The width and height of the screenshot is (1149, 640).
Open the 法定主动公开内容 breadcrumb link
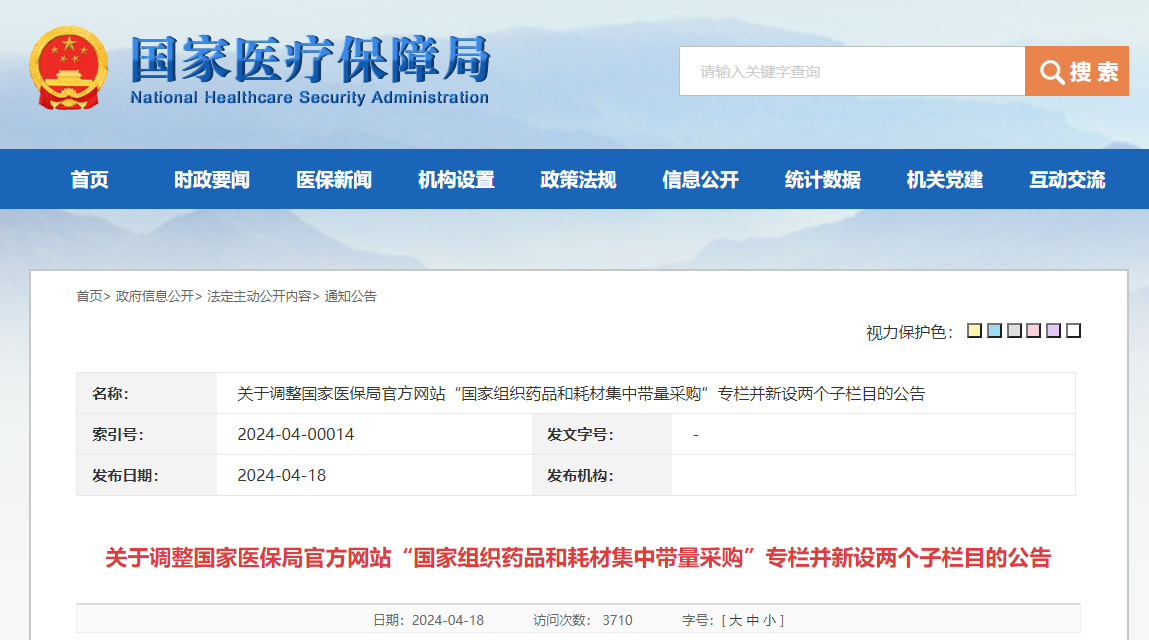coord(258,296)
